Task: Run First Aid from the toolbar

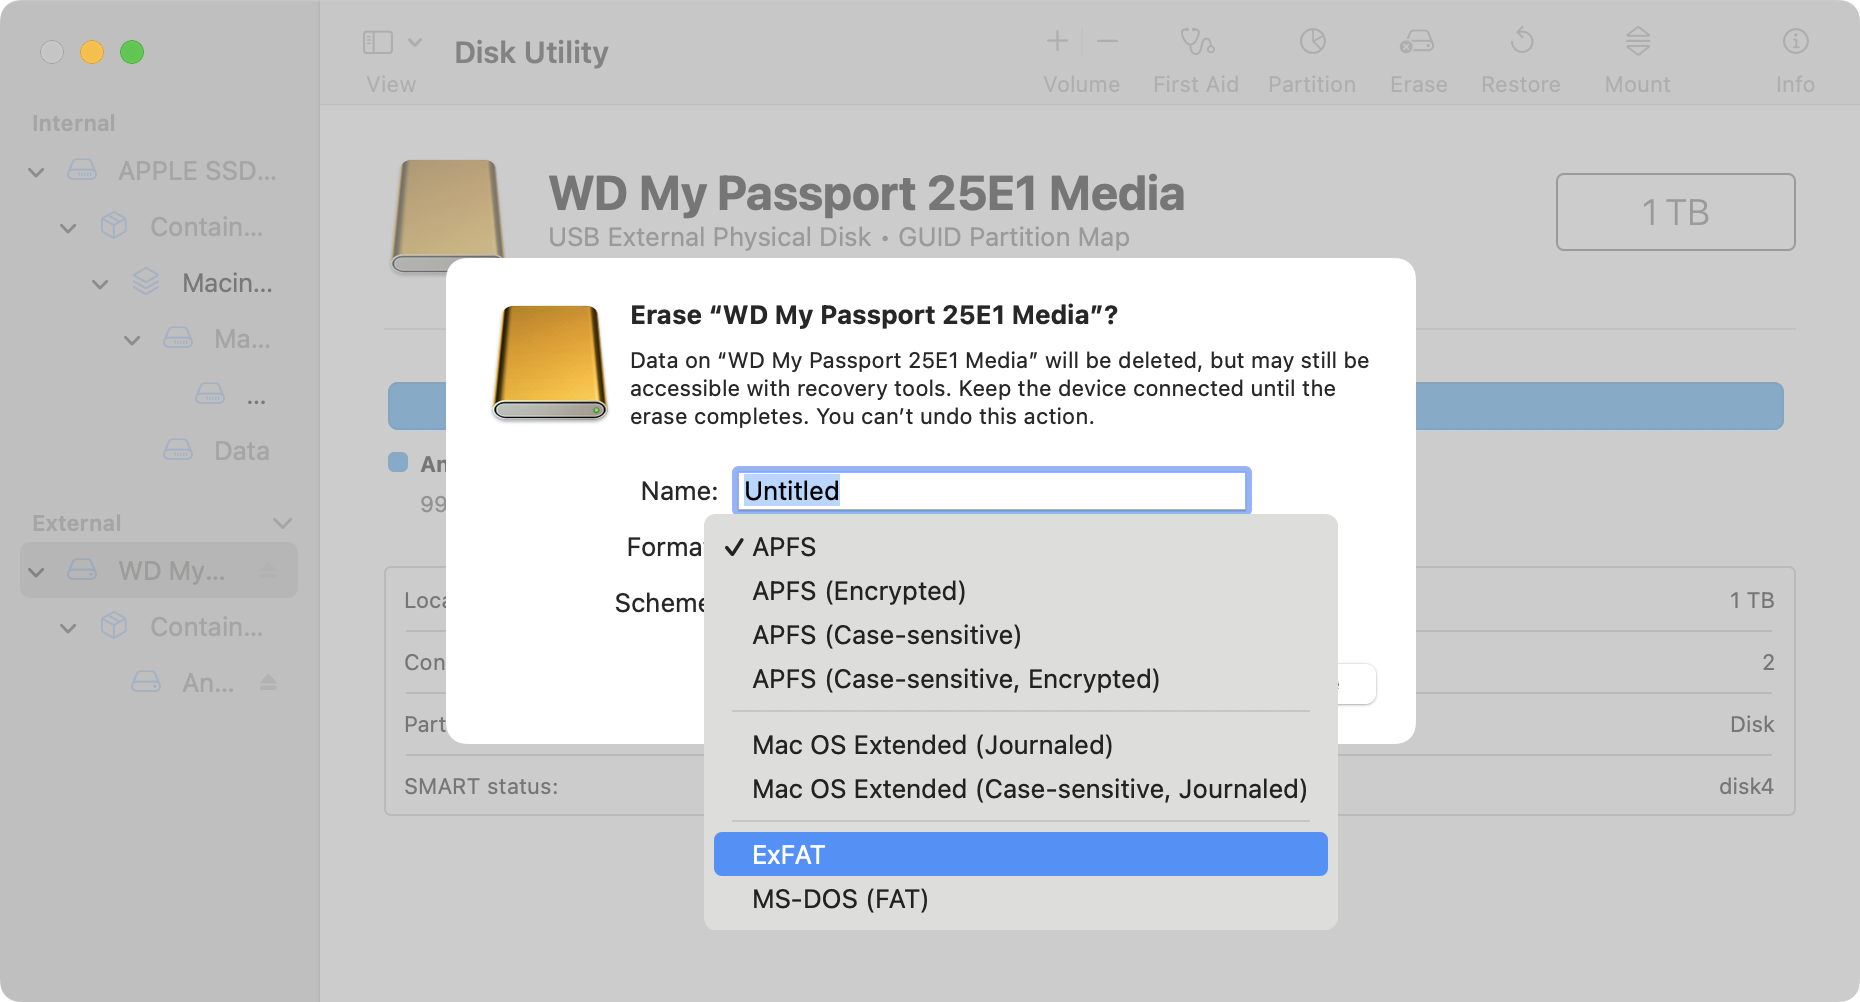Action: (1195, 55)
